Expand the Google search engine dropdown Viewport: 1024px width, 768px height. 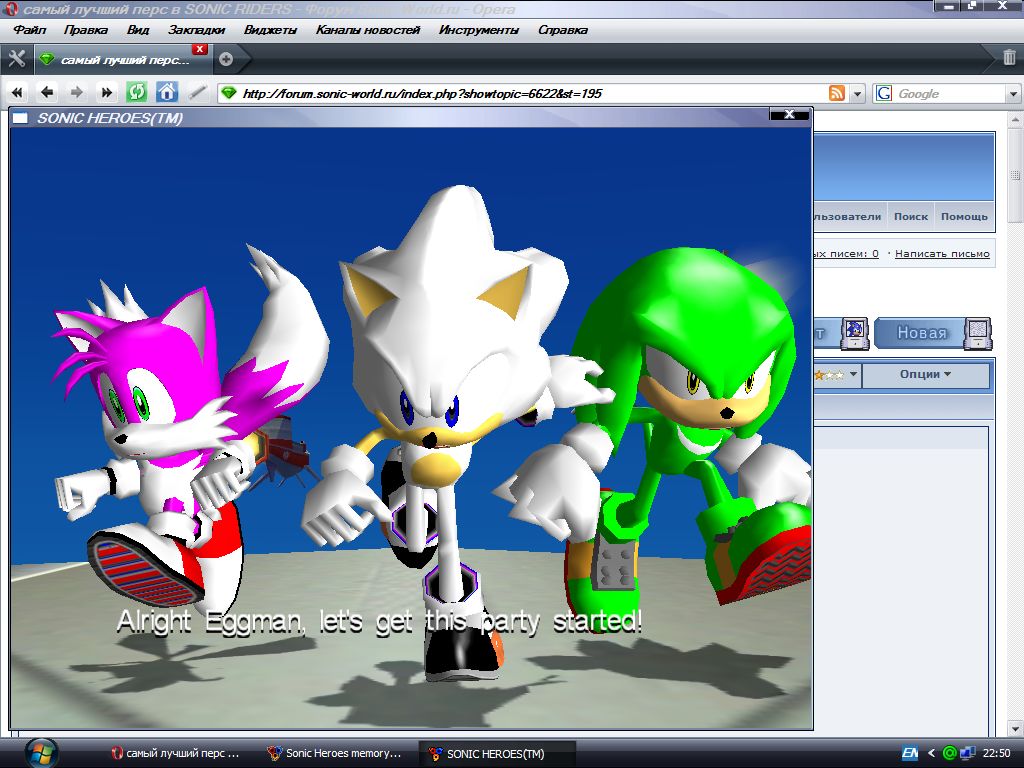[x=1011, y=93]
